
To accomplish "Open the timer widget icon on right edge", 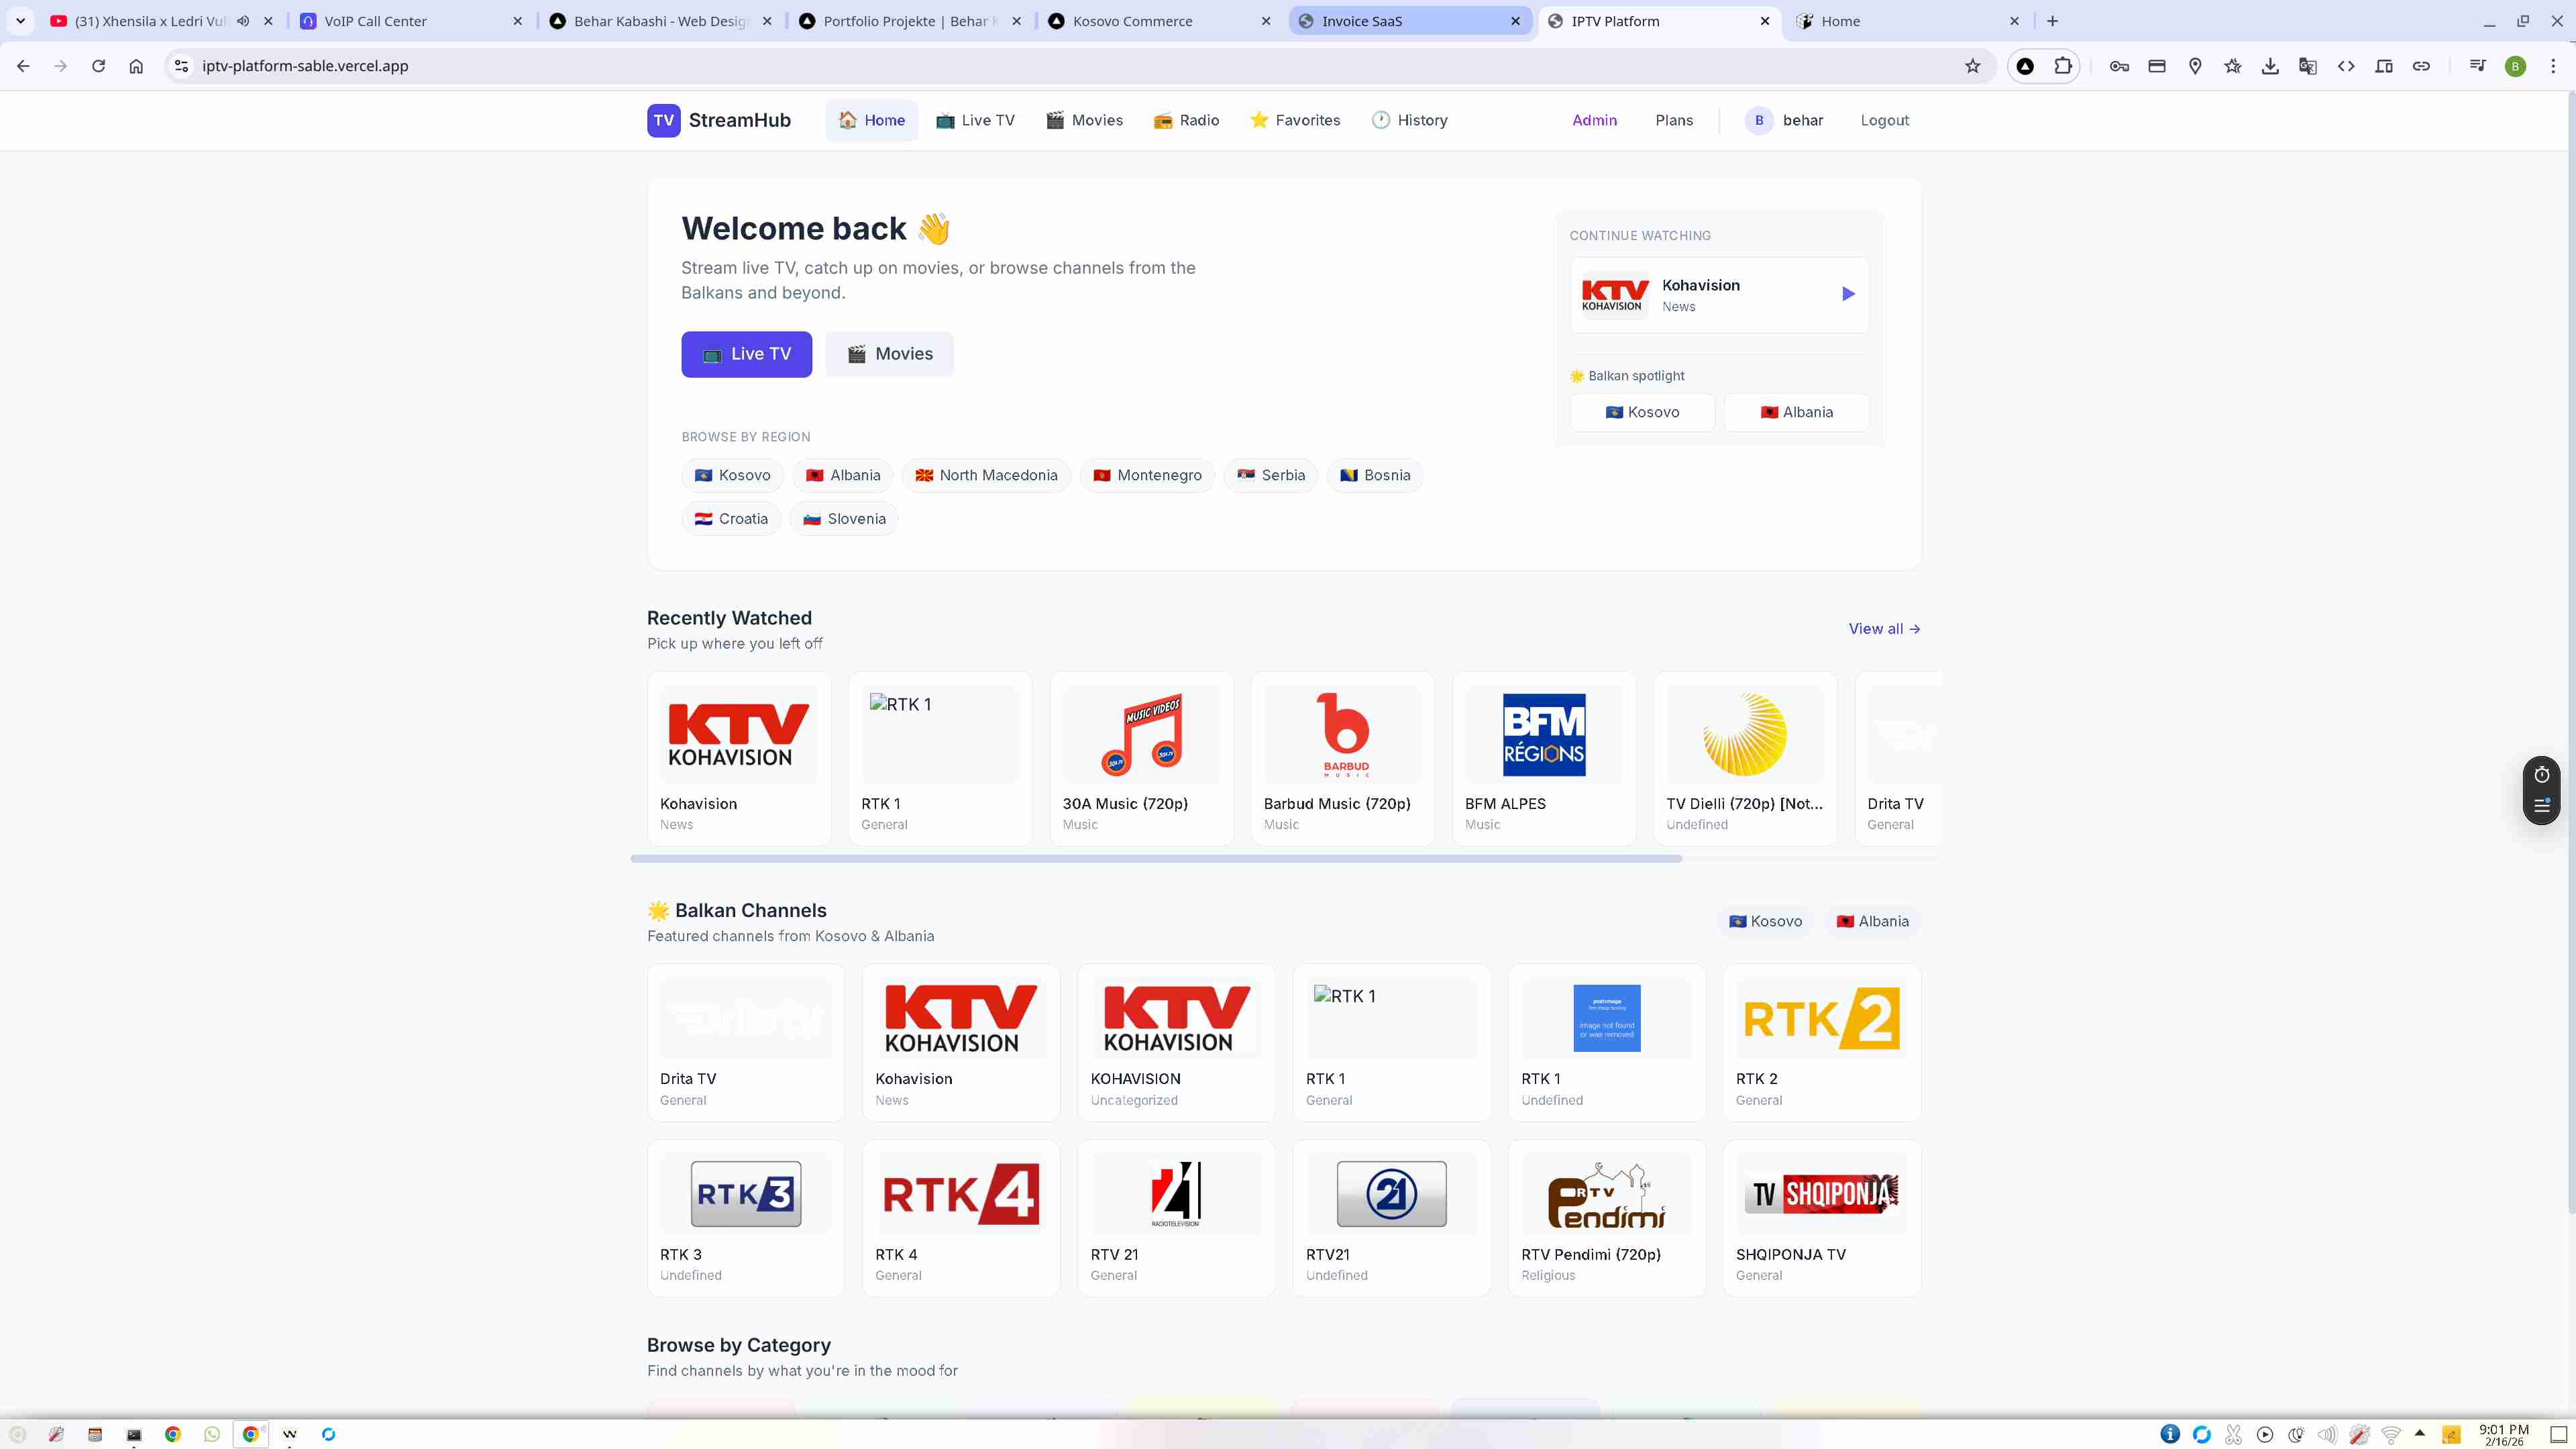I will click(x=2541, y=775).
